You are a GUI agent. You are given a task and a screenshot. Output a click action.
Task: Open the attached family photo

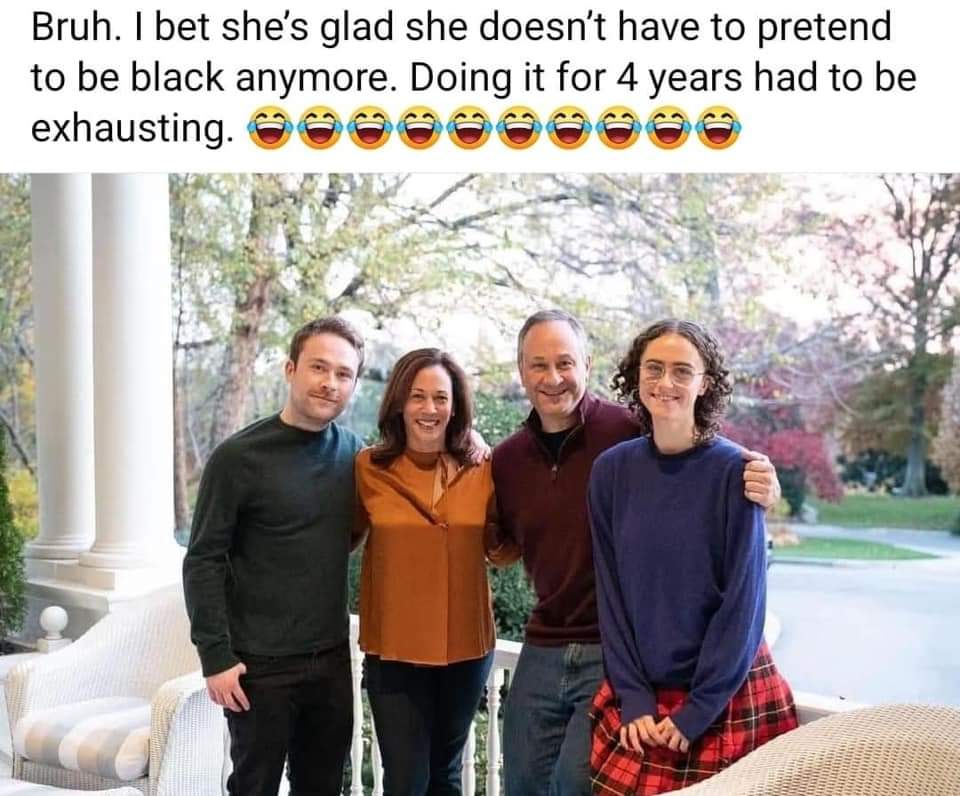[480, 484]
